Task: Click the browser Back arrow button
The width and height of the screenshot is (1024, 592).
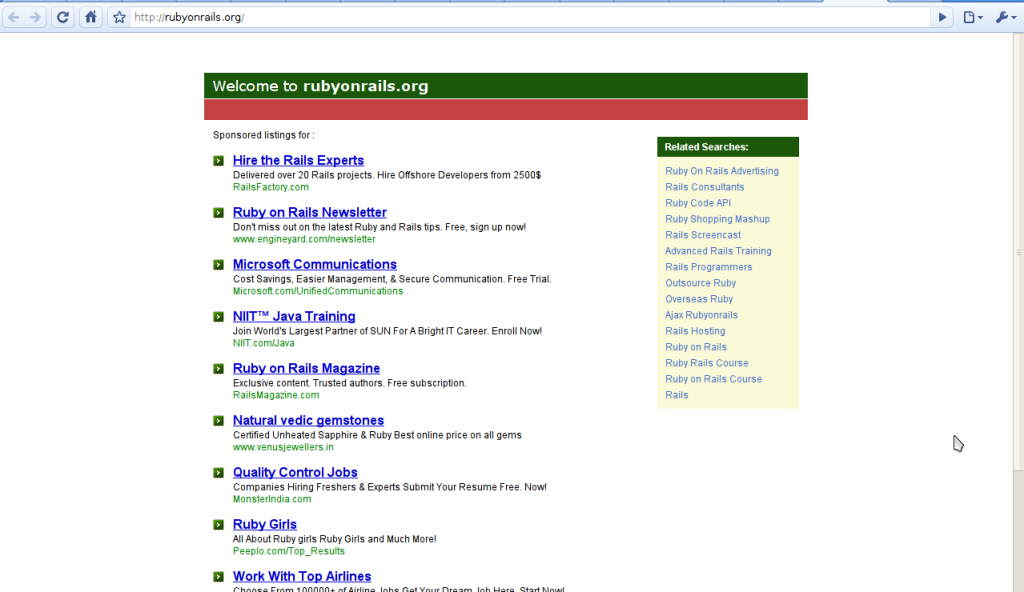Action: coord(14,17)
